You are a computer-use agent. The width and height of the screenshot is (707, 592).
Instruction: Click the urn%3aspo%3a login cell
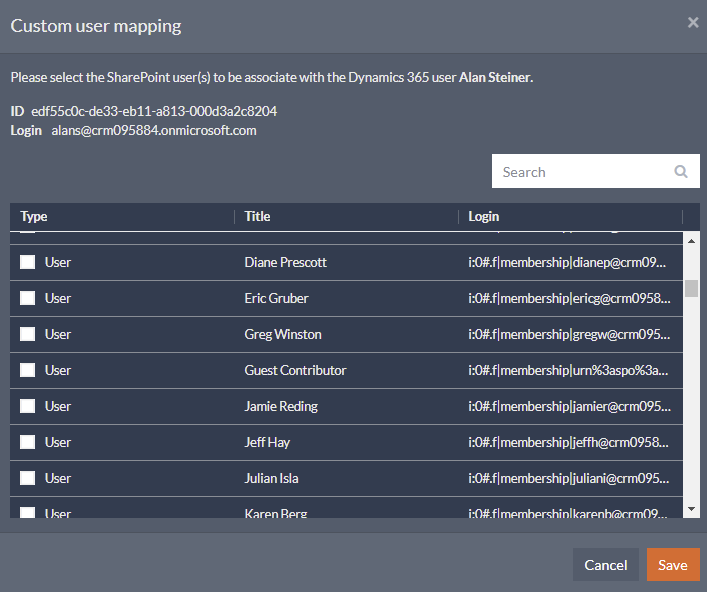point(568,371)
